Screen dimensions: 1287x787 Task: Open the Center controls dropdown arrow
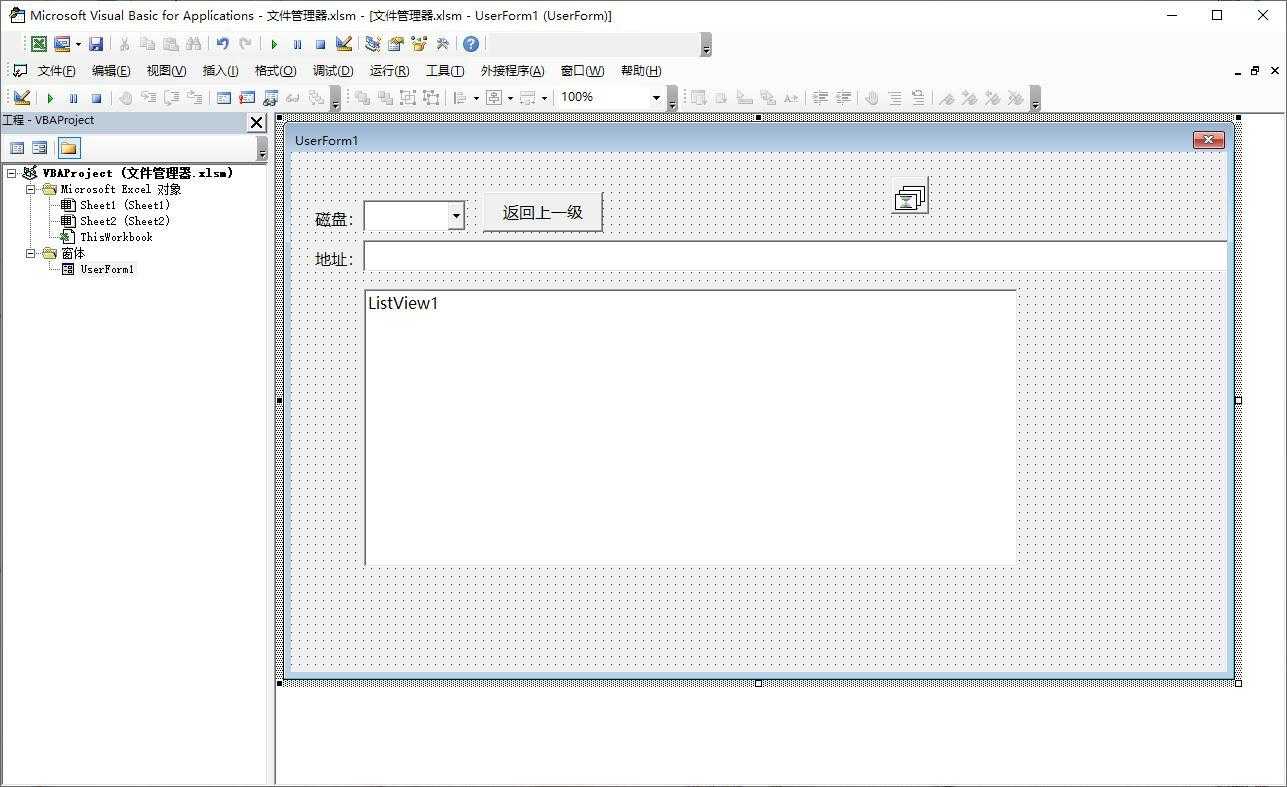510,98
